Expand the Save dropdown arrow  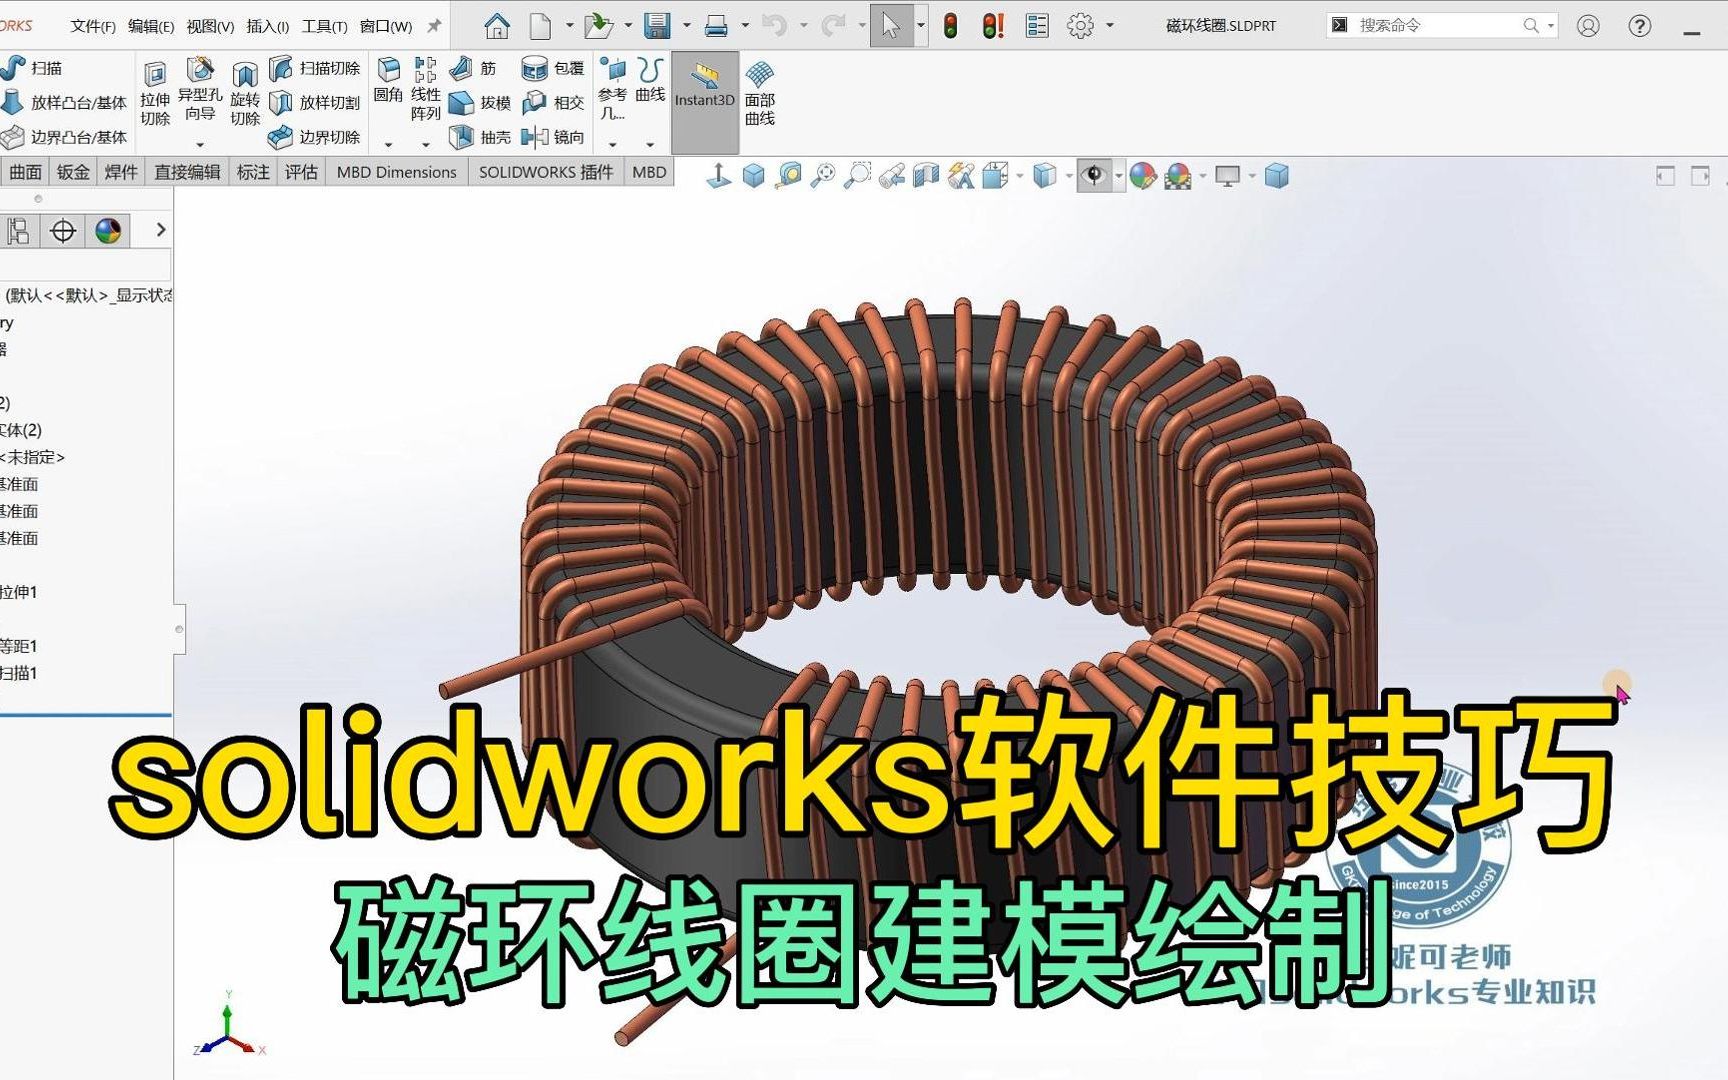pos(686,26)
